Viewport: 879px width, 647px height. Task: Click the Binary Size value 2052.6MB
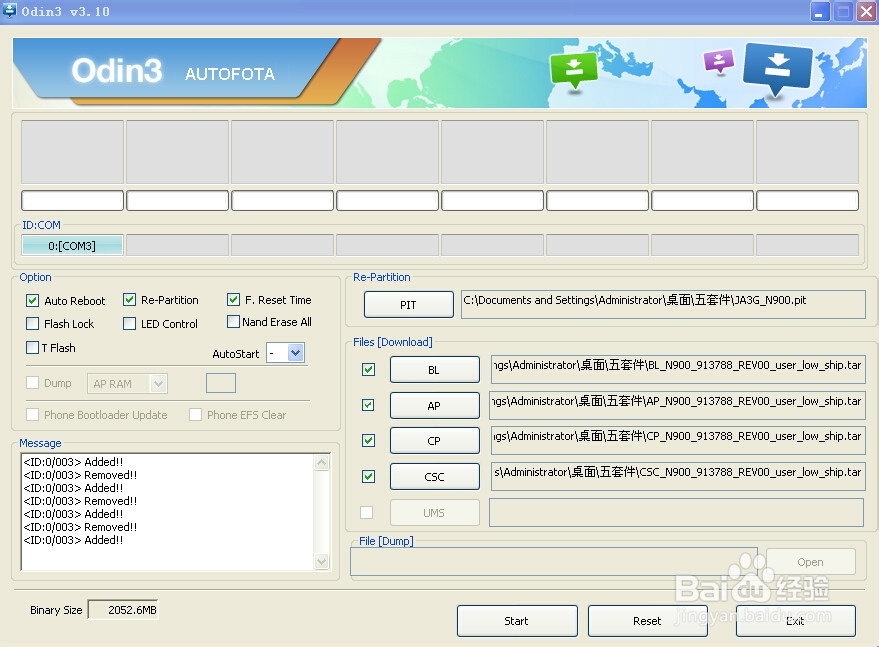[x=124, y=610]
